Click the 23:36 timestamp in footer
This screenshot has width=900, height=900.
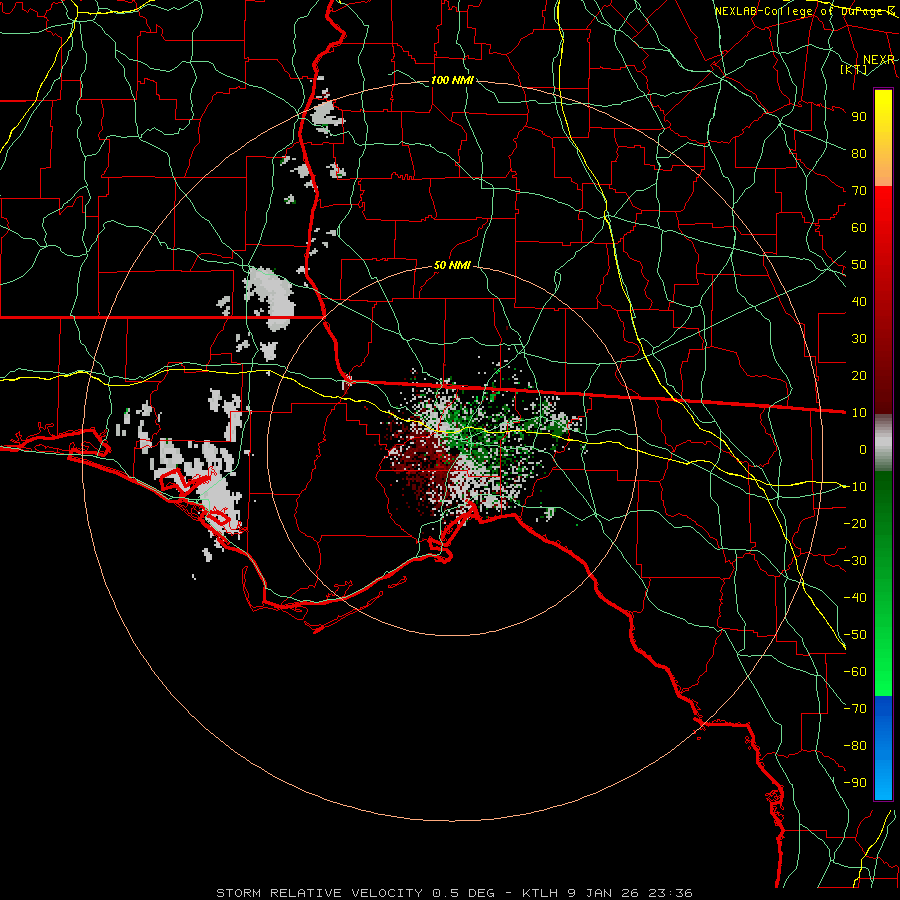coord(670,893)
